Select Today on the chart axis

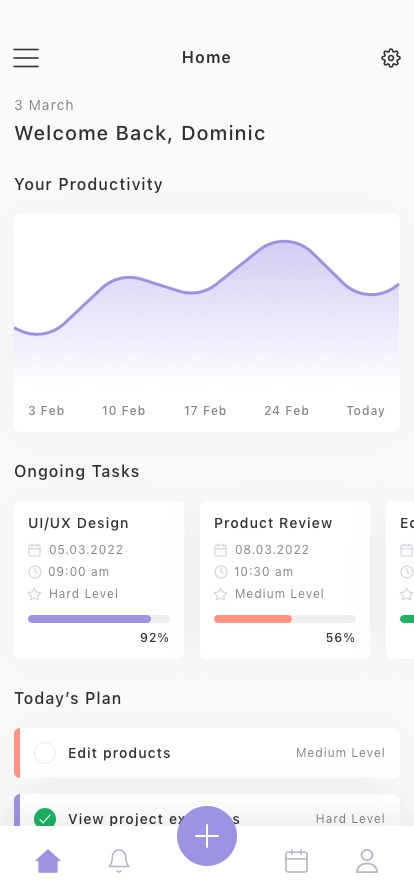pos(365,410)
